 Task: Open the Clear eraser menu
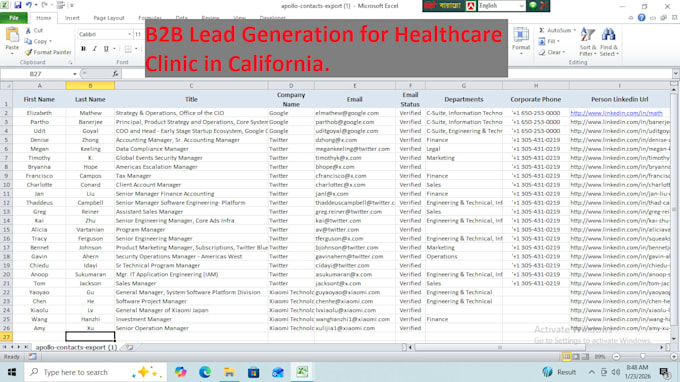(552, 52)
